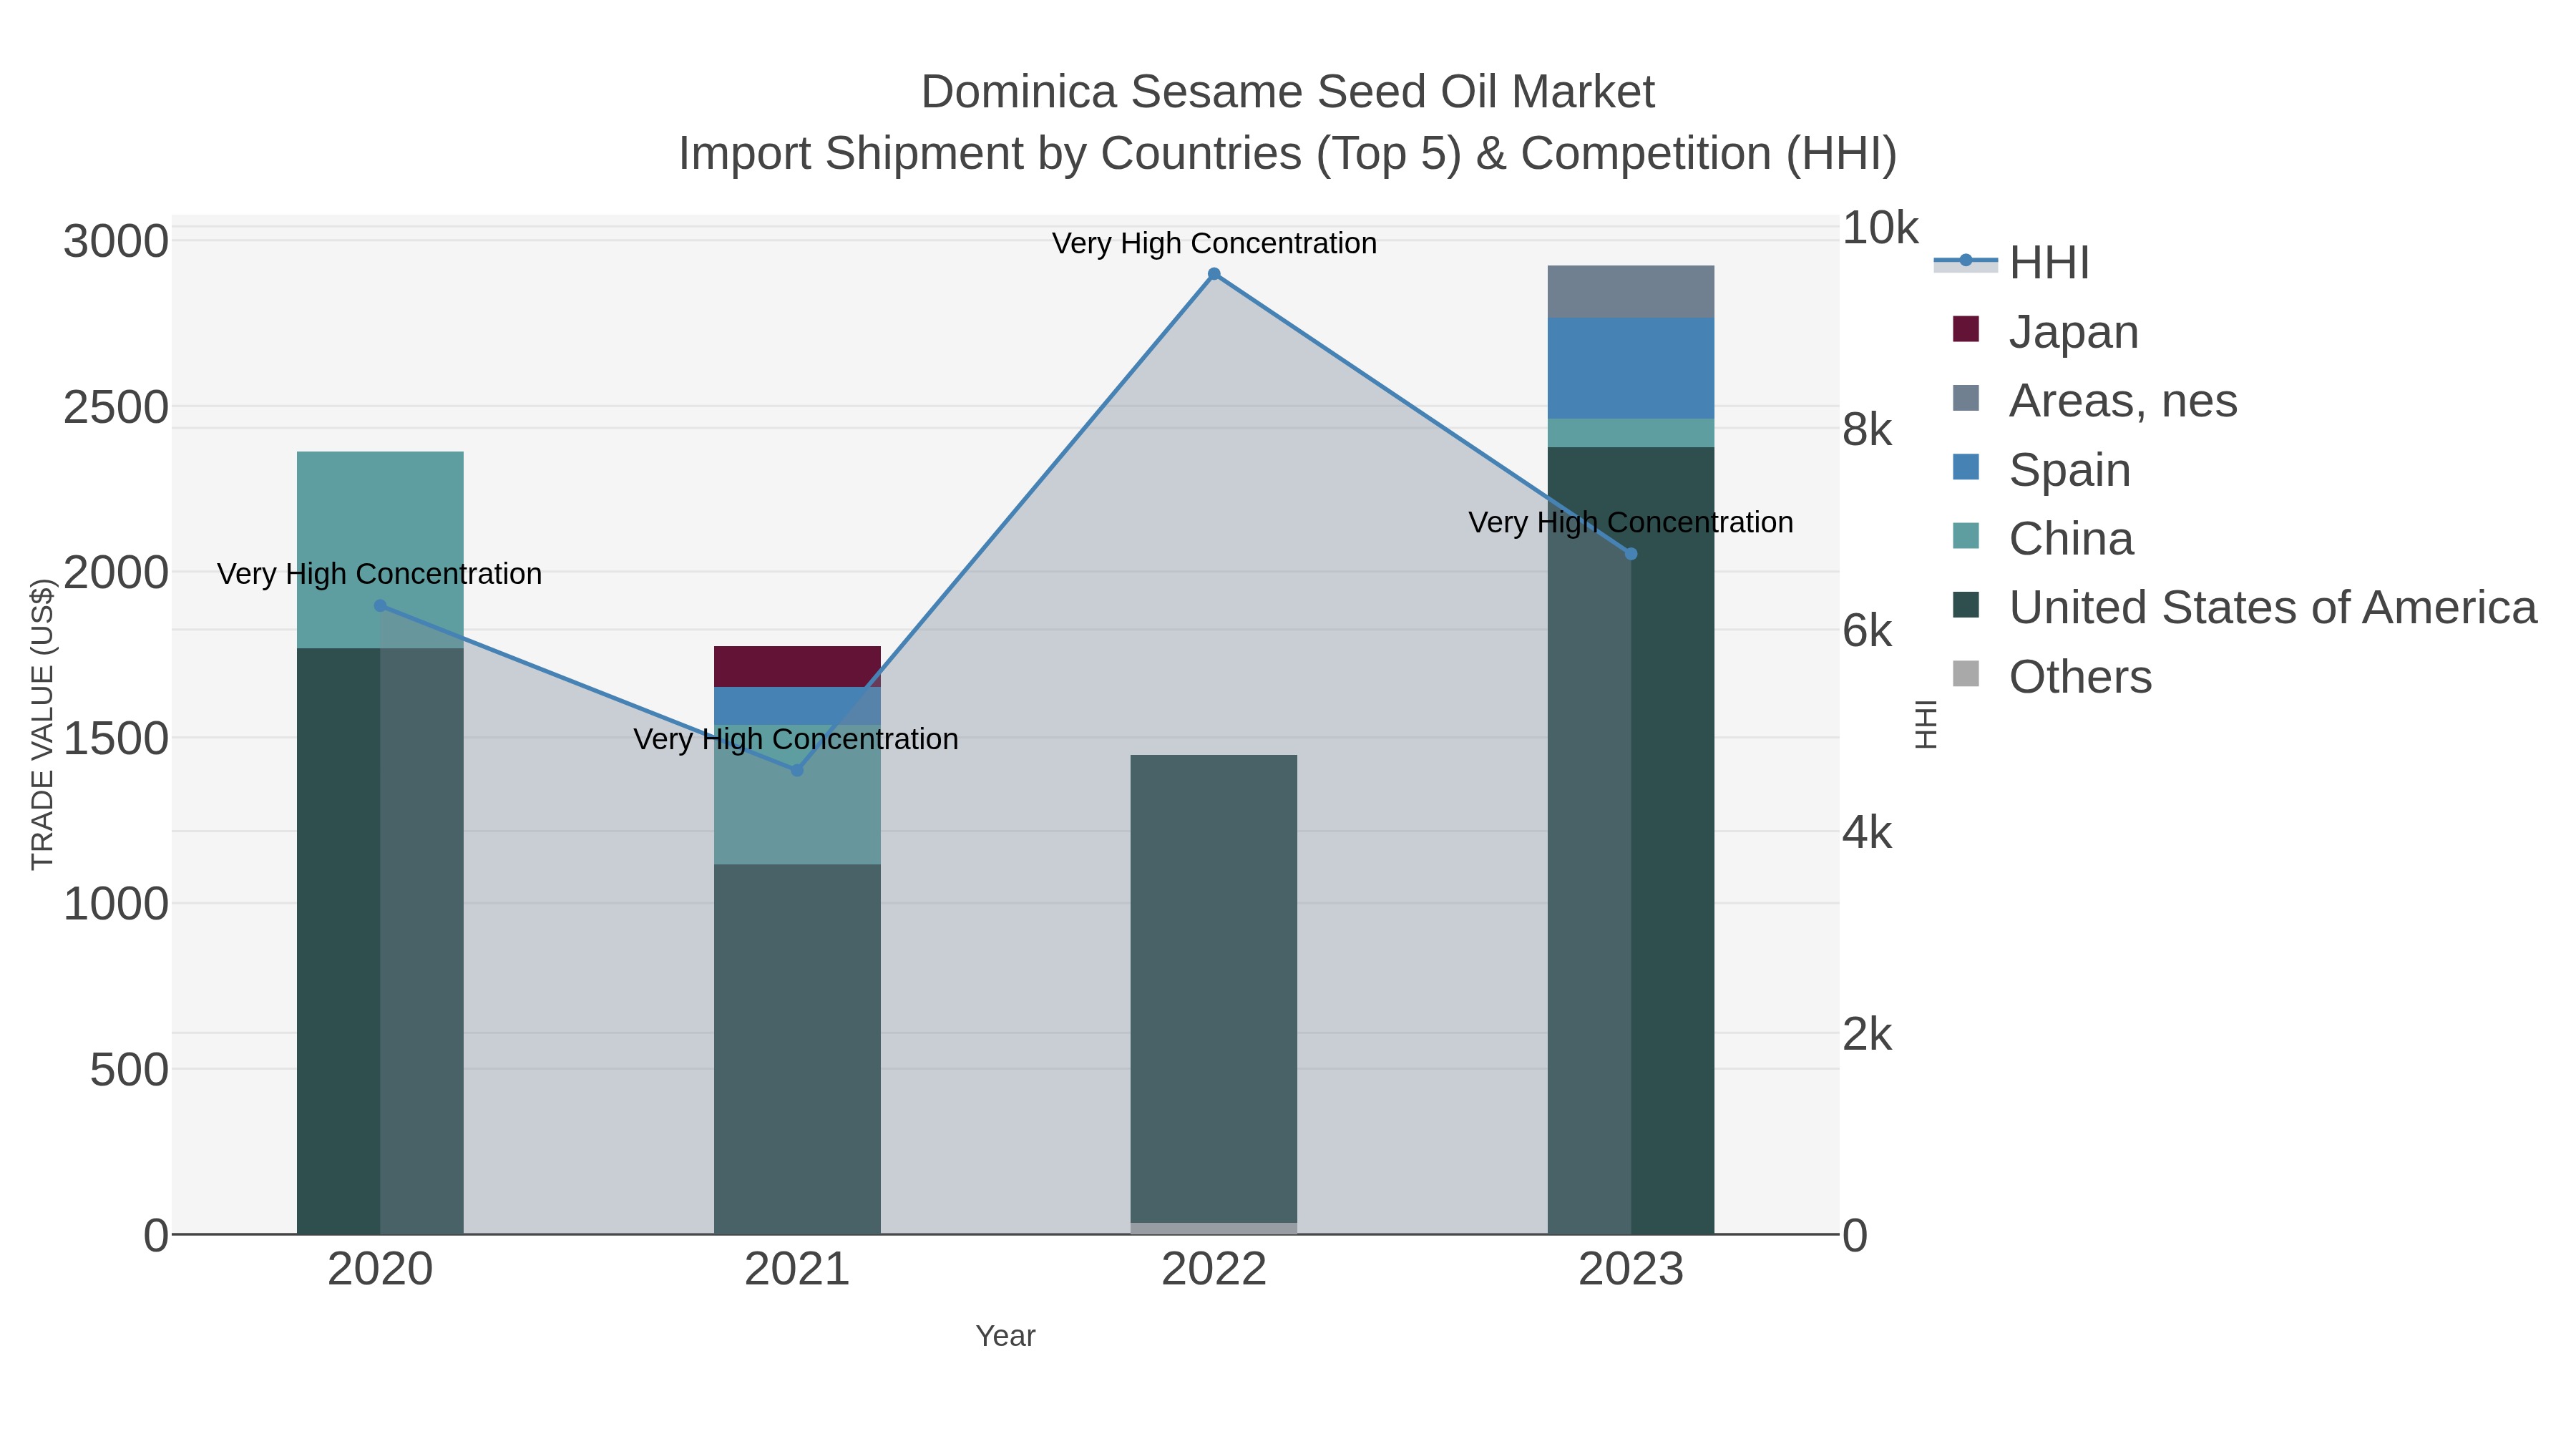
Task: Toggle the China legend entry
Action: pyautogui.click(x=2043, y=538)
